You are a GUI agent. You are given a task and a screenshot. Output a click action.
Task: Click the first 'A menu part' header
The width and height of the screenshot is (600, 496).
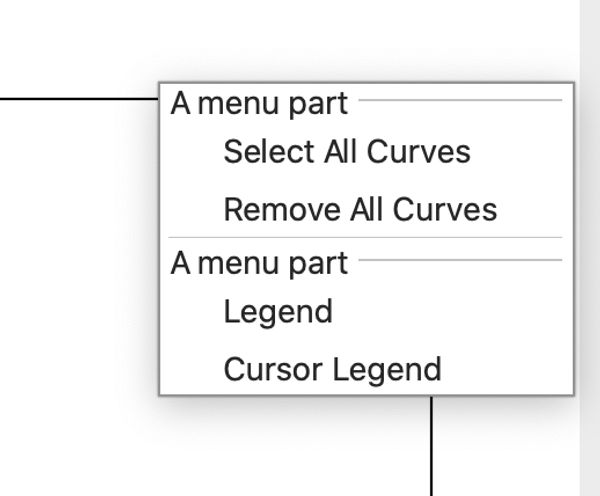pyautogui.click(x=259, y=103)
